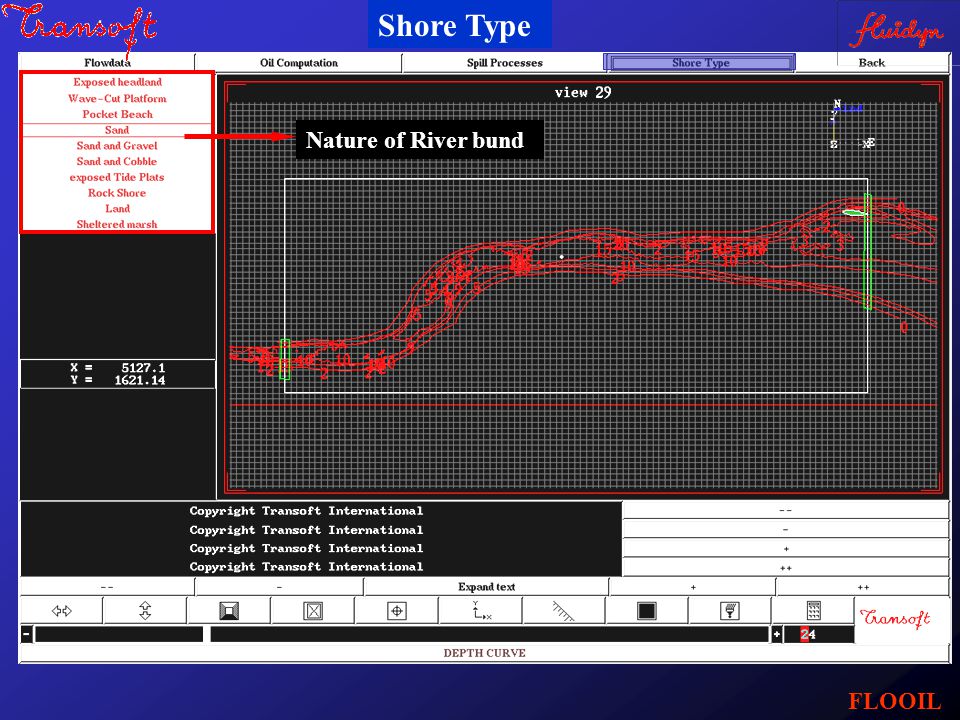The image size is (960, 720).
Task: Click the green spill marker upstream
Action: (854, 212)
